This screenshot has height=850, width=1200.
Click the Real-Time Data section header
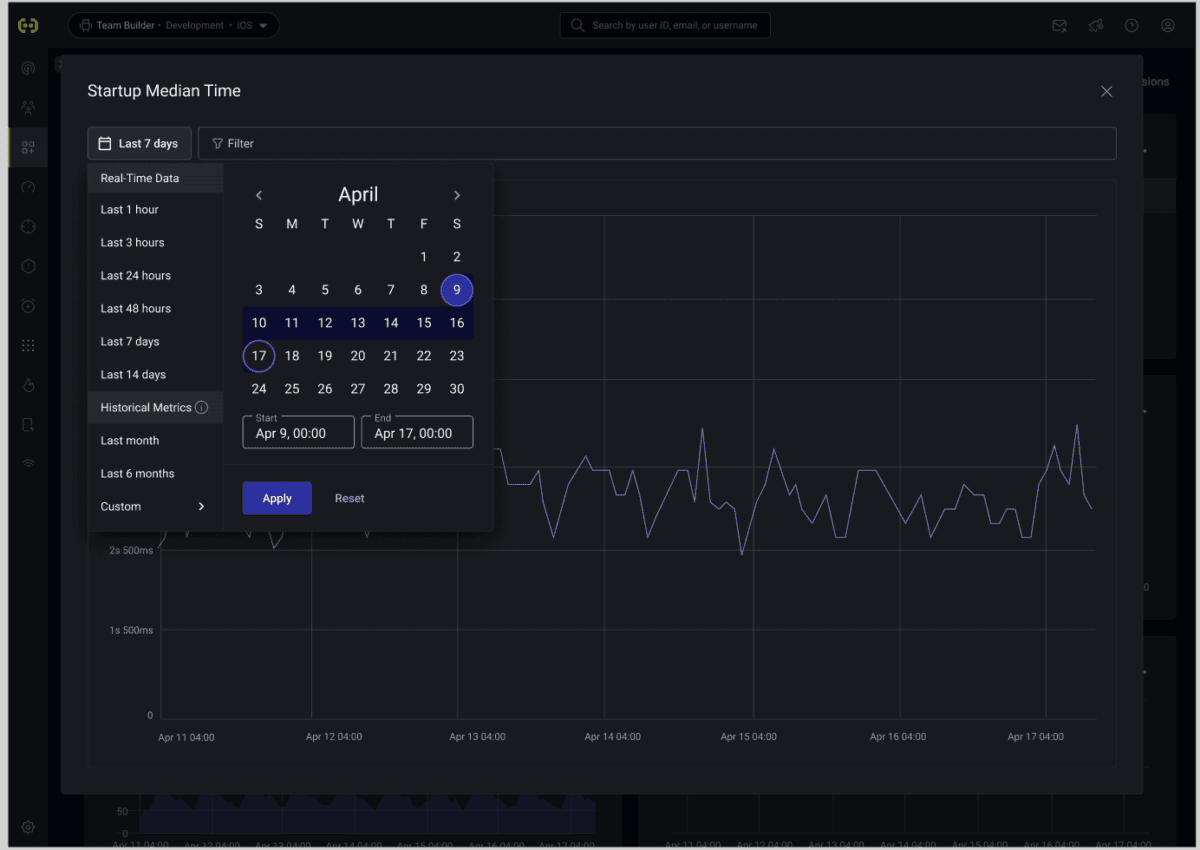coord(140,178)
